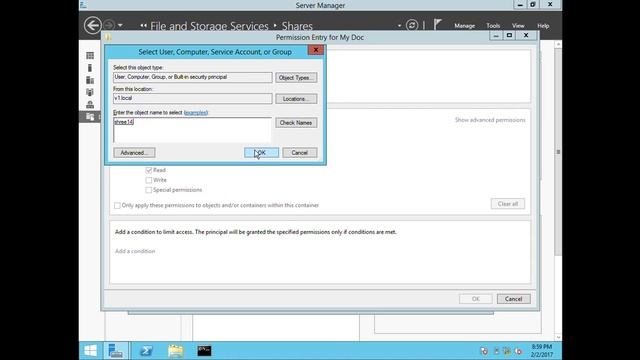
Task: Click Add a condition link
Action: [135, 251]
